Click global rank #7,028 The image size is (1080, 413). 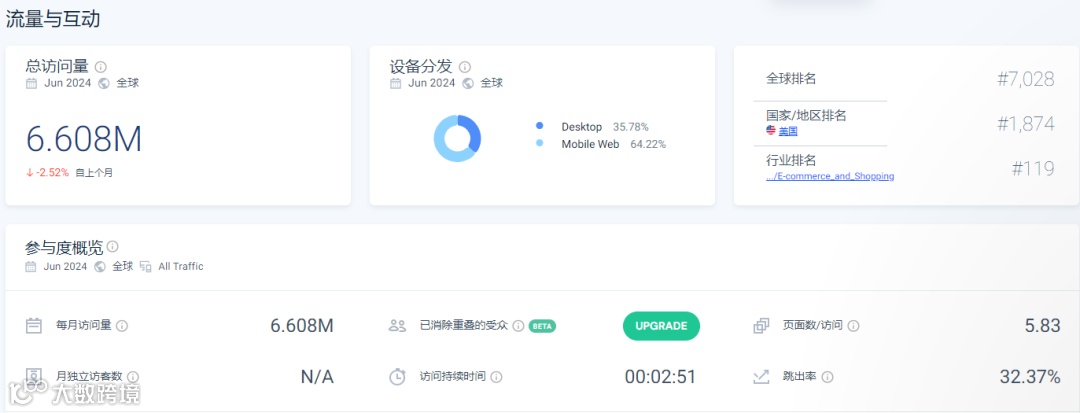pos(1026,79)
